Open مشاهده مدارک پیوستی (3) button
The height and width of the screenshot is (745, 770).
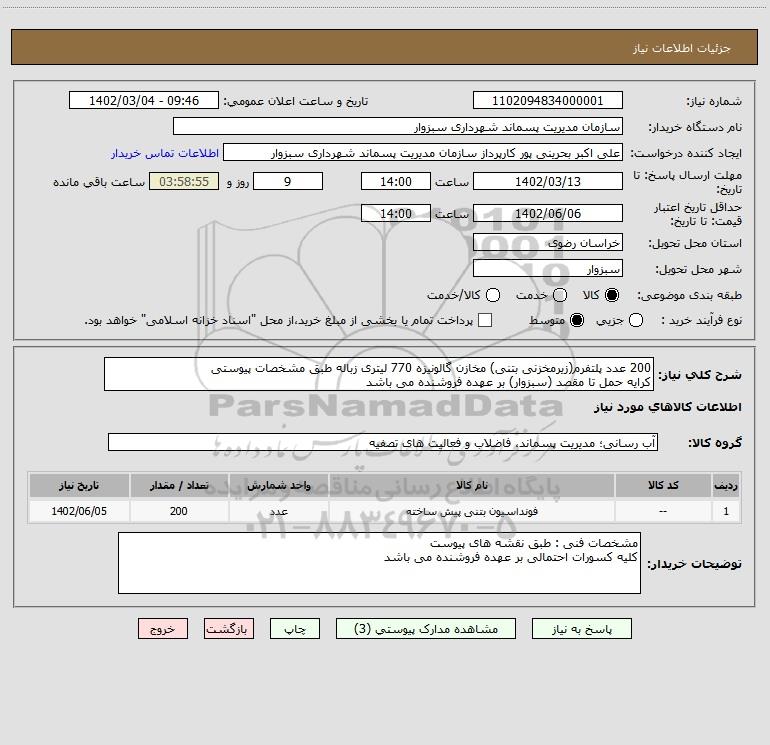pyautogui.click(x=426, y=629)
